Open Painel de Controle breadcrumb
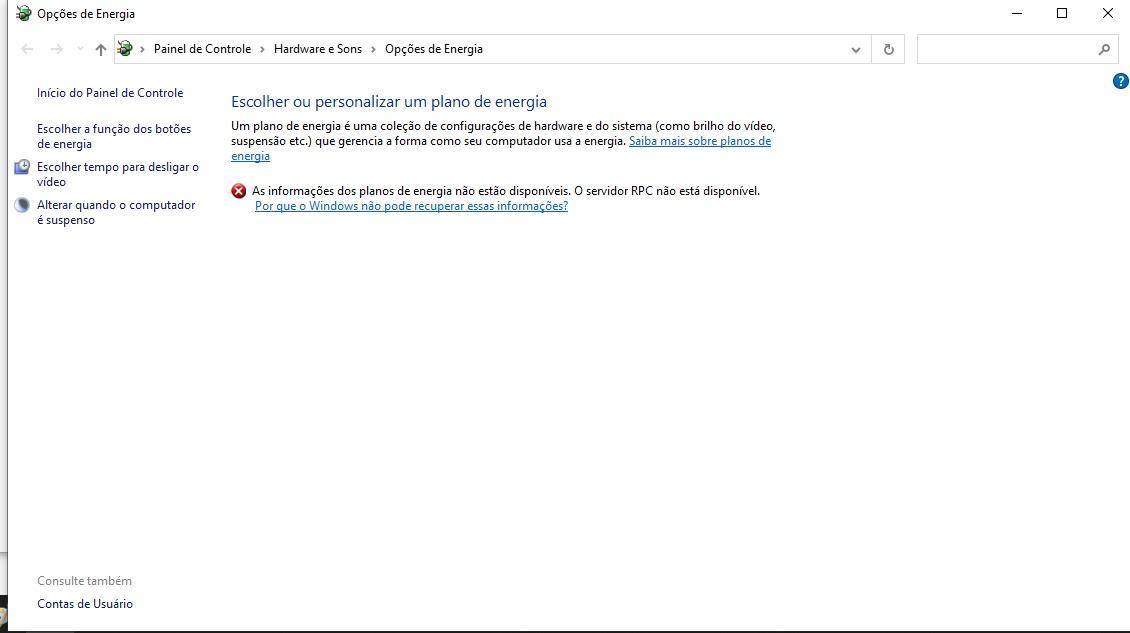Viewport: 1130px width, 633px height. [203, 49]
